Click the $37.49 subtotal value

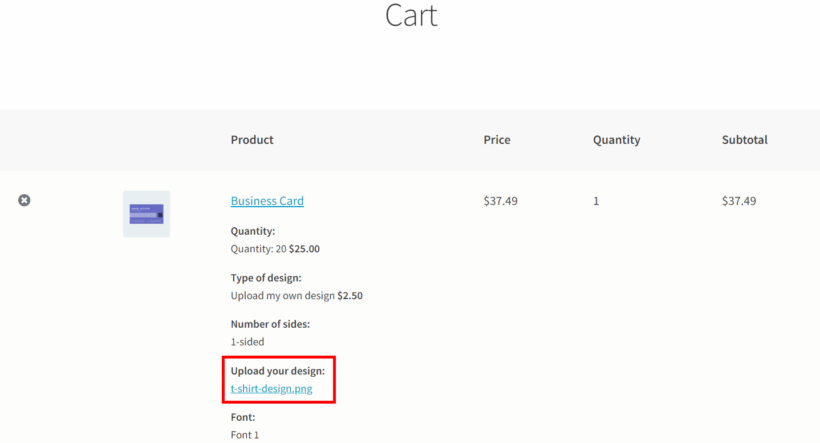pos(739,201)
